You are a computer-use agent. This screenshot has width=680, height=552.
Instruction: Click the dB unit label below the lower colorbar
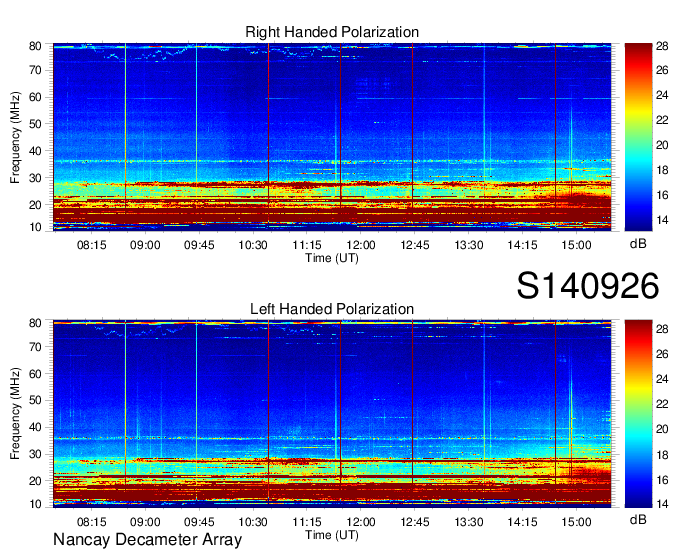click(638, 519)
